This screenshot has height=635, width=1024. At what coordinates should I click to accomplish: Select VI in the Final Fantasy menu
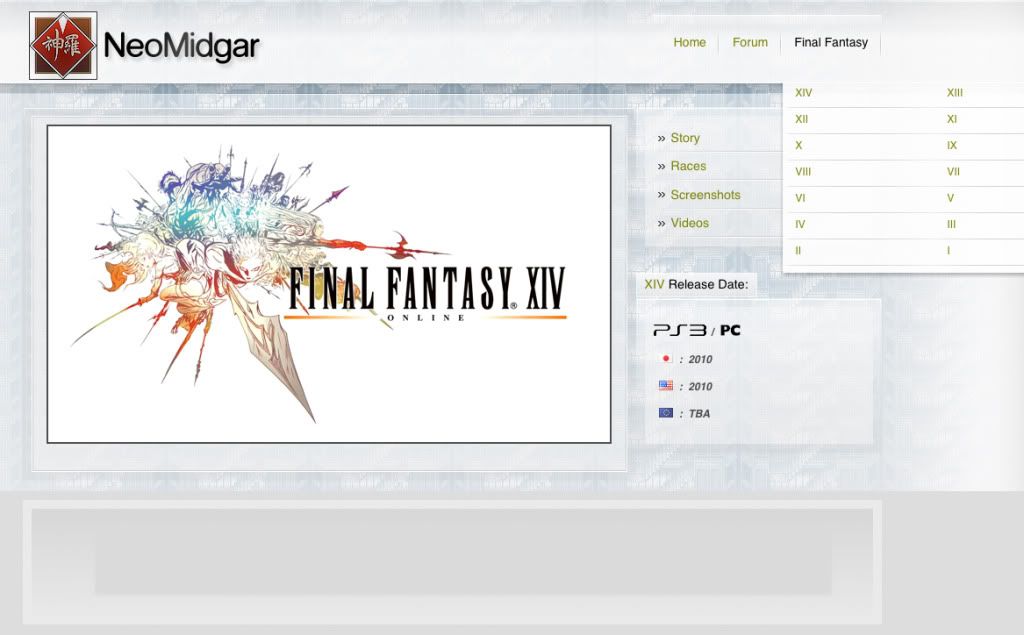click(x=800, y=198)
